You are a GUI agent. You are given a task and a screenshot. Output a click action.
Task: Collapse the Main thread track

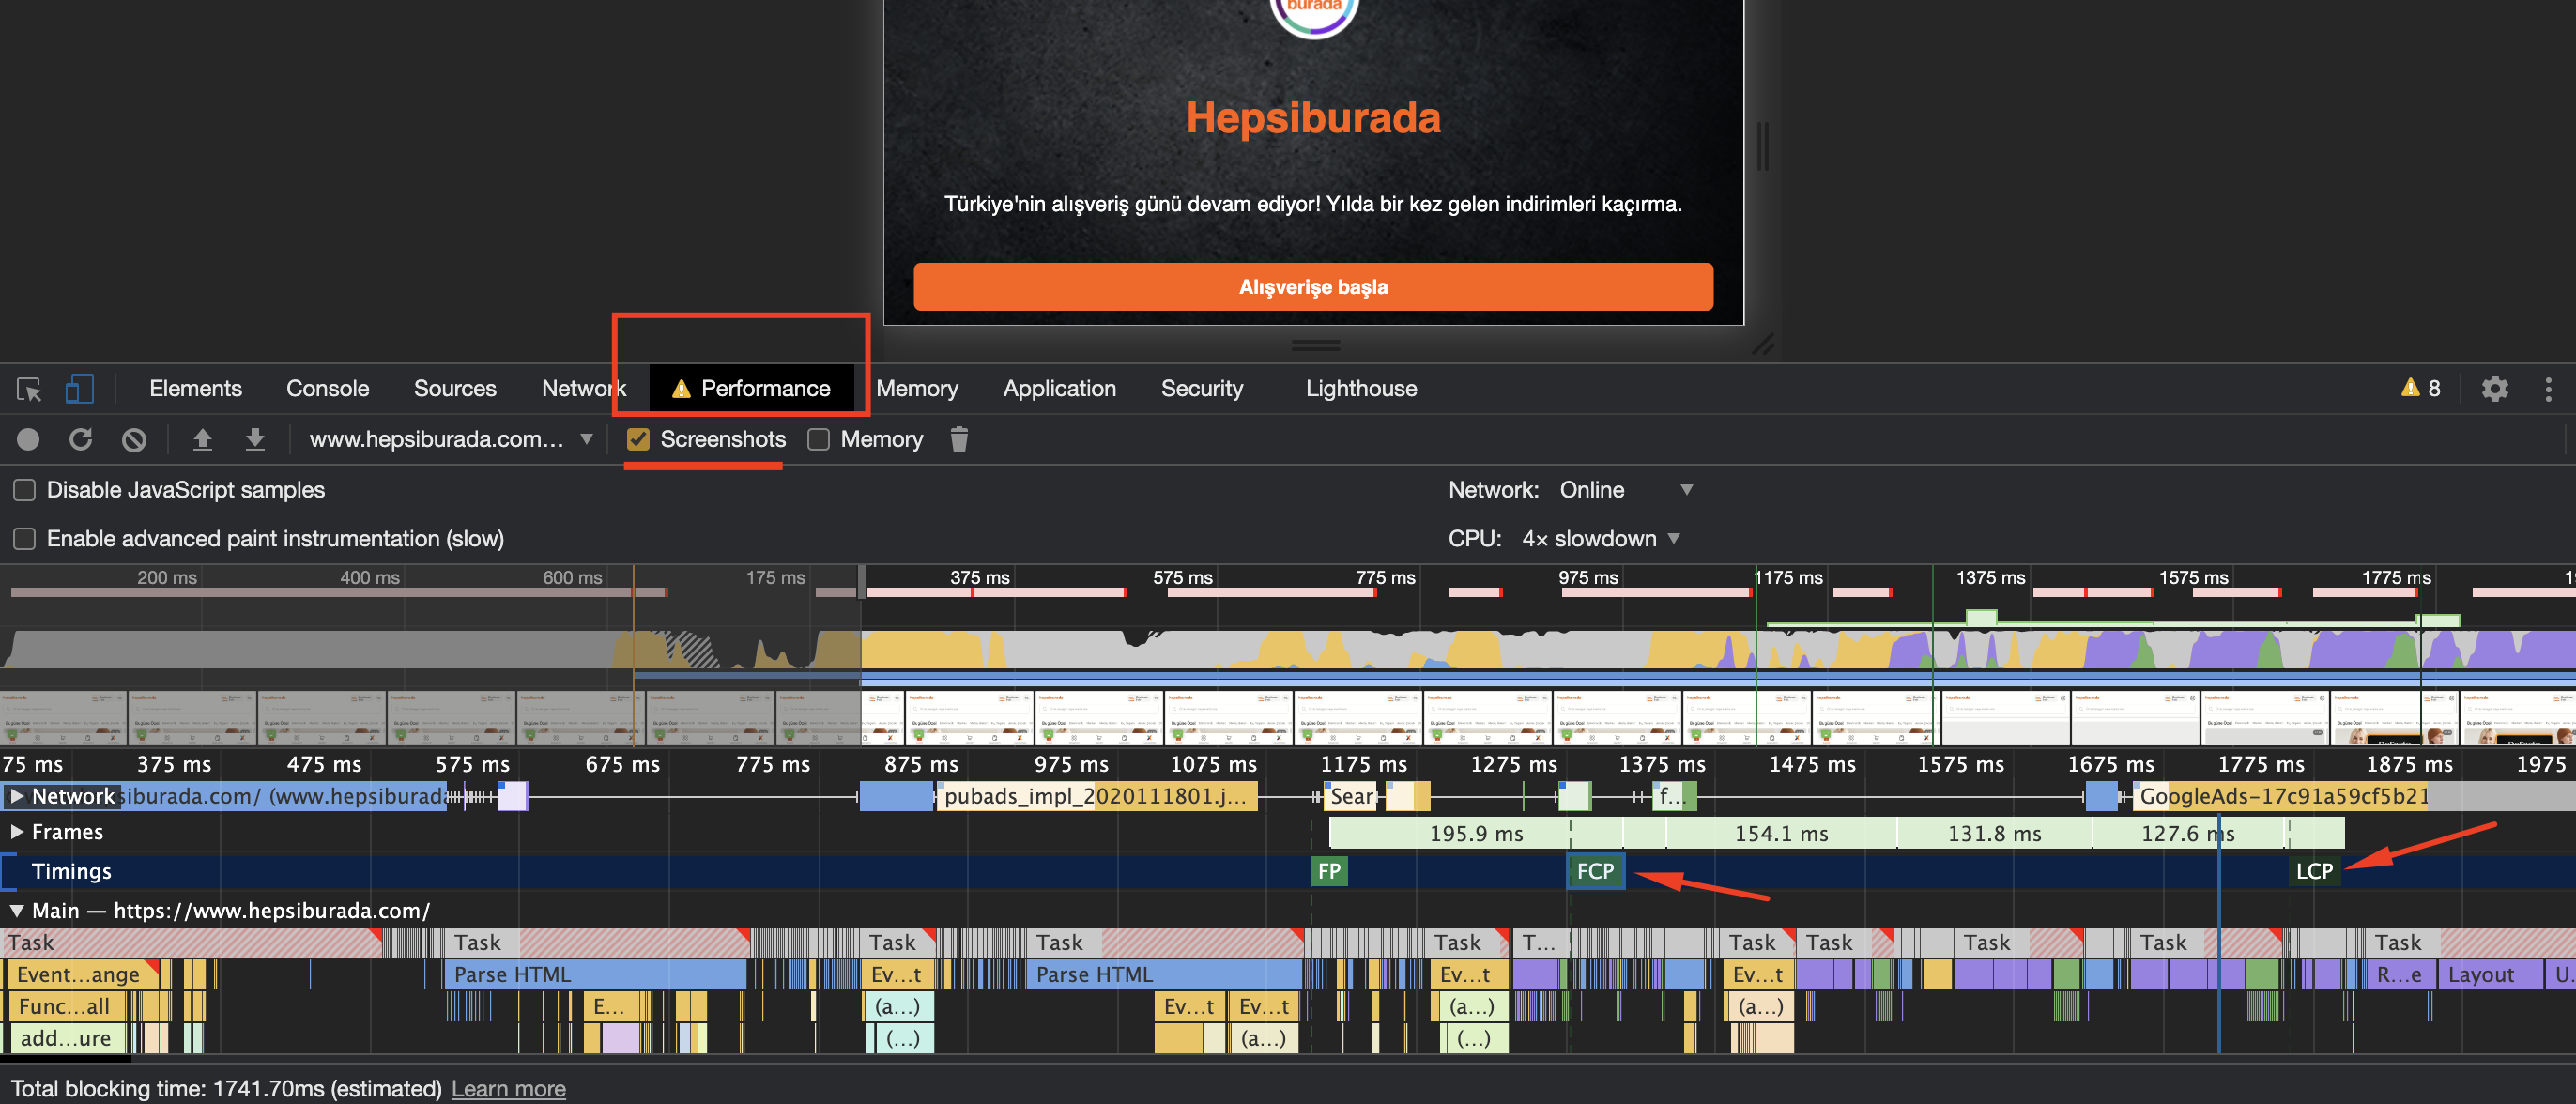click(16, 911)
